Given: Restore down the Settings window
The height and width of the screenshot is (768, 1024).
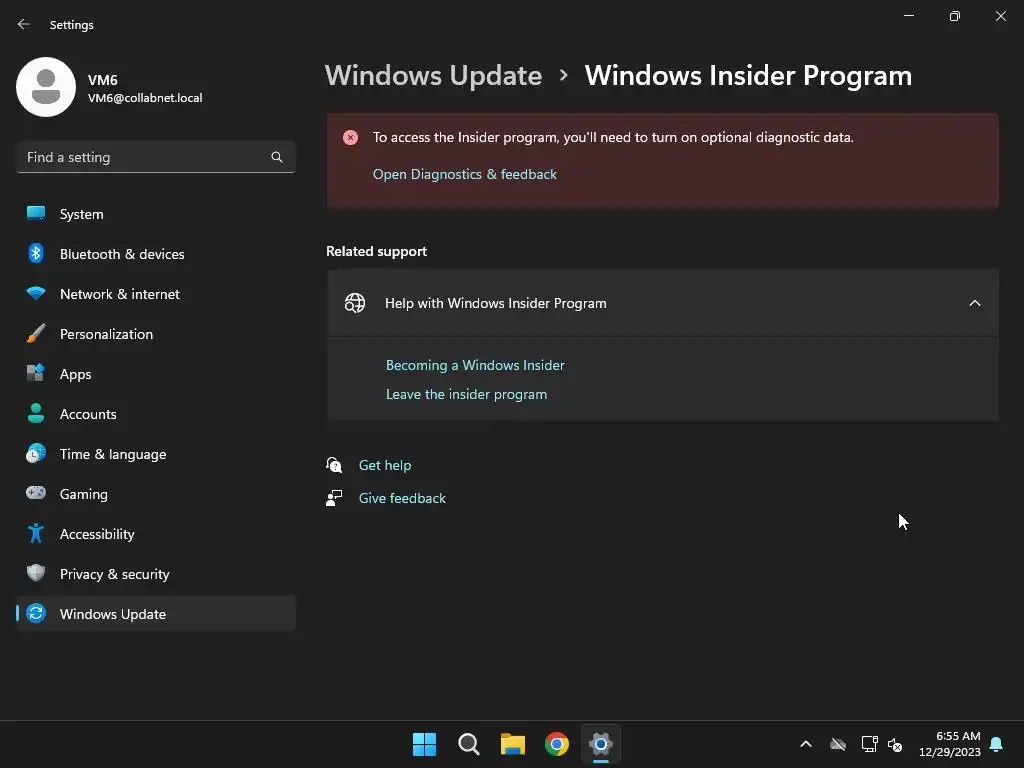Looking at the screenshot, I should click(x=955, y=16).
